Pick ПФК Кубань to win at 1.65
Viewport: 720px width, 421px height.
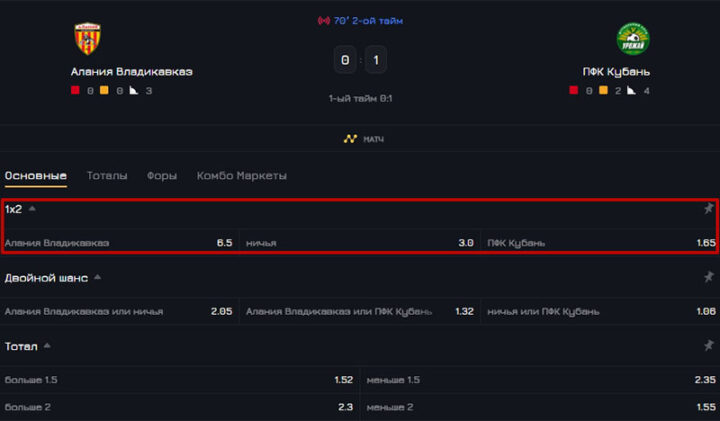[599, 243]
